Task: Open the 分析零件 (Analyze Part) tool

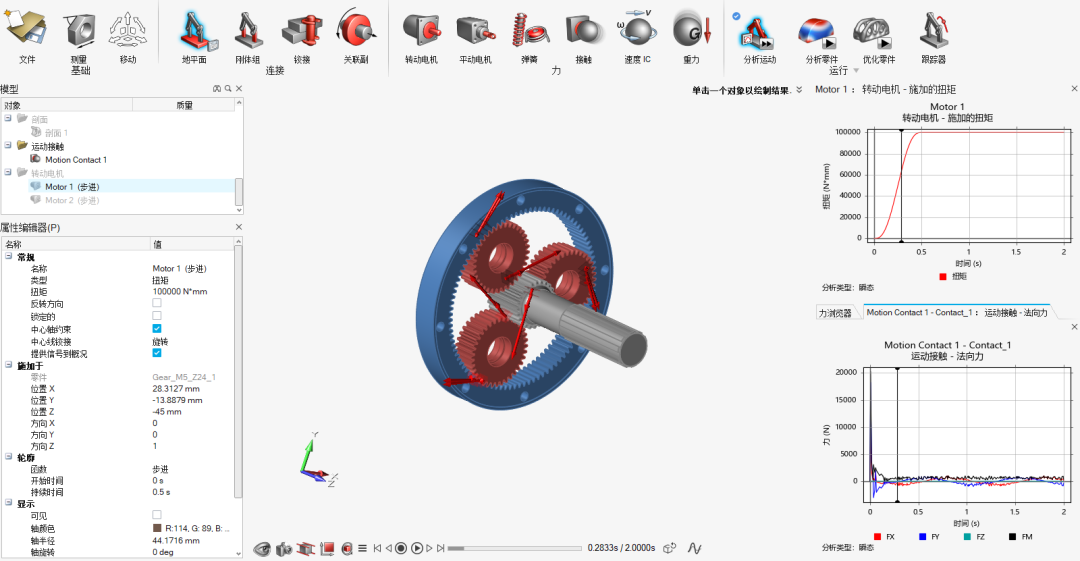Action: (820, 40)
